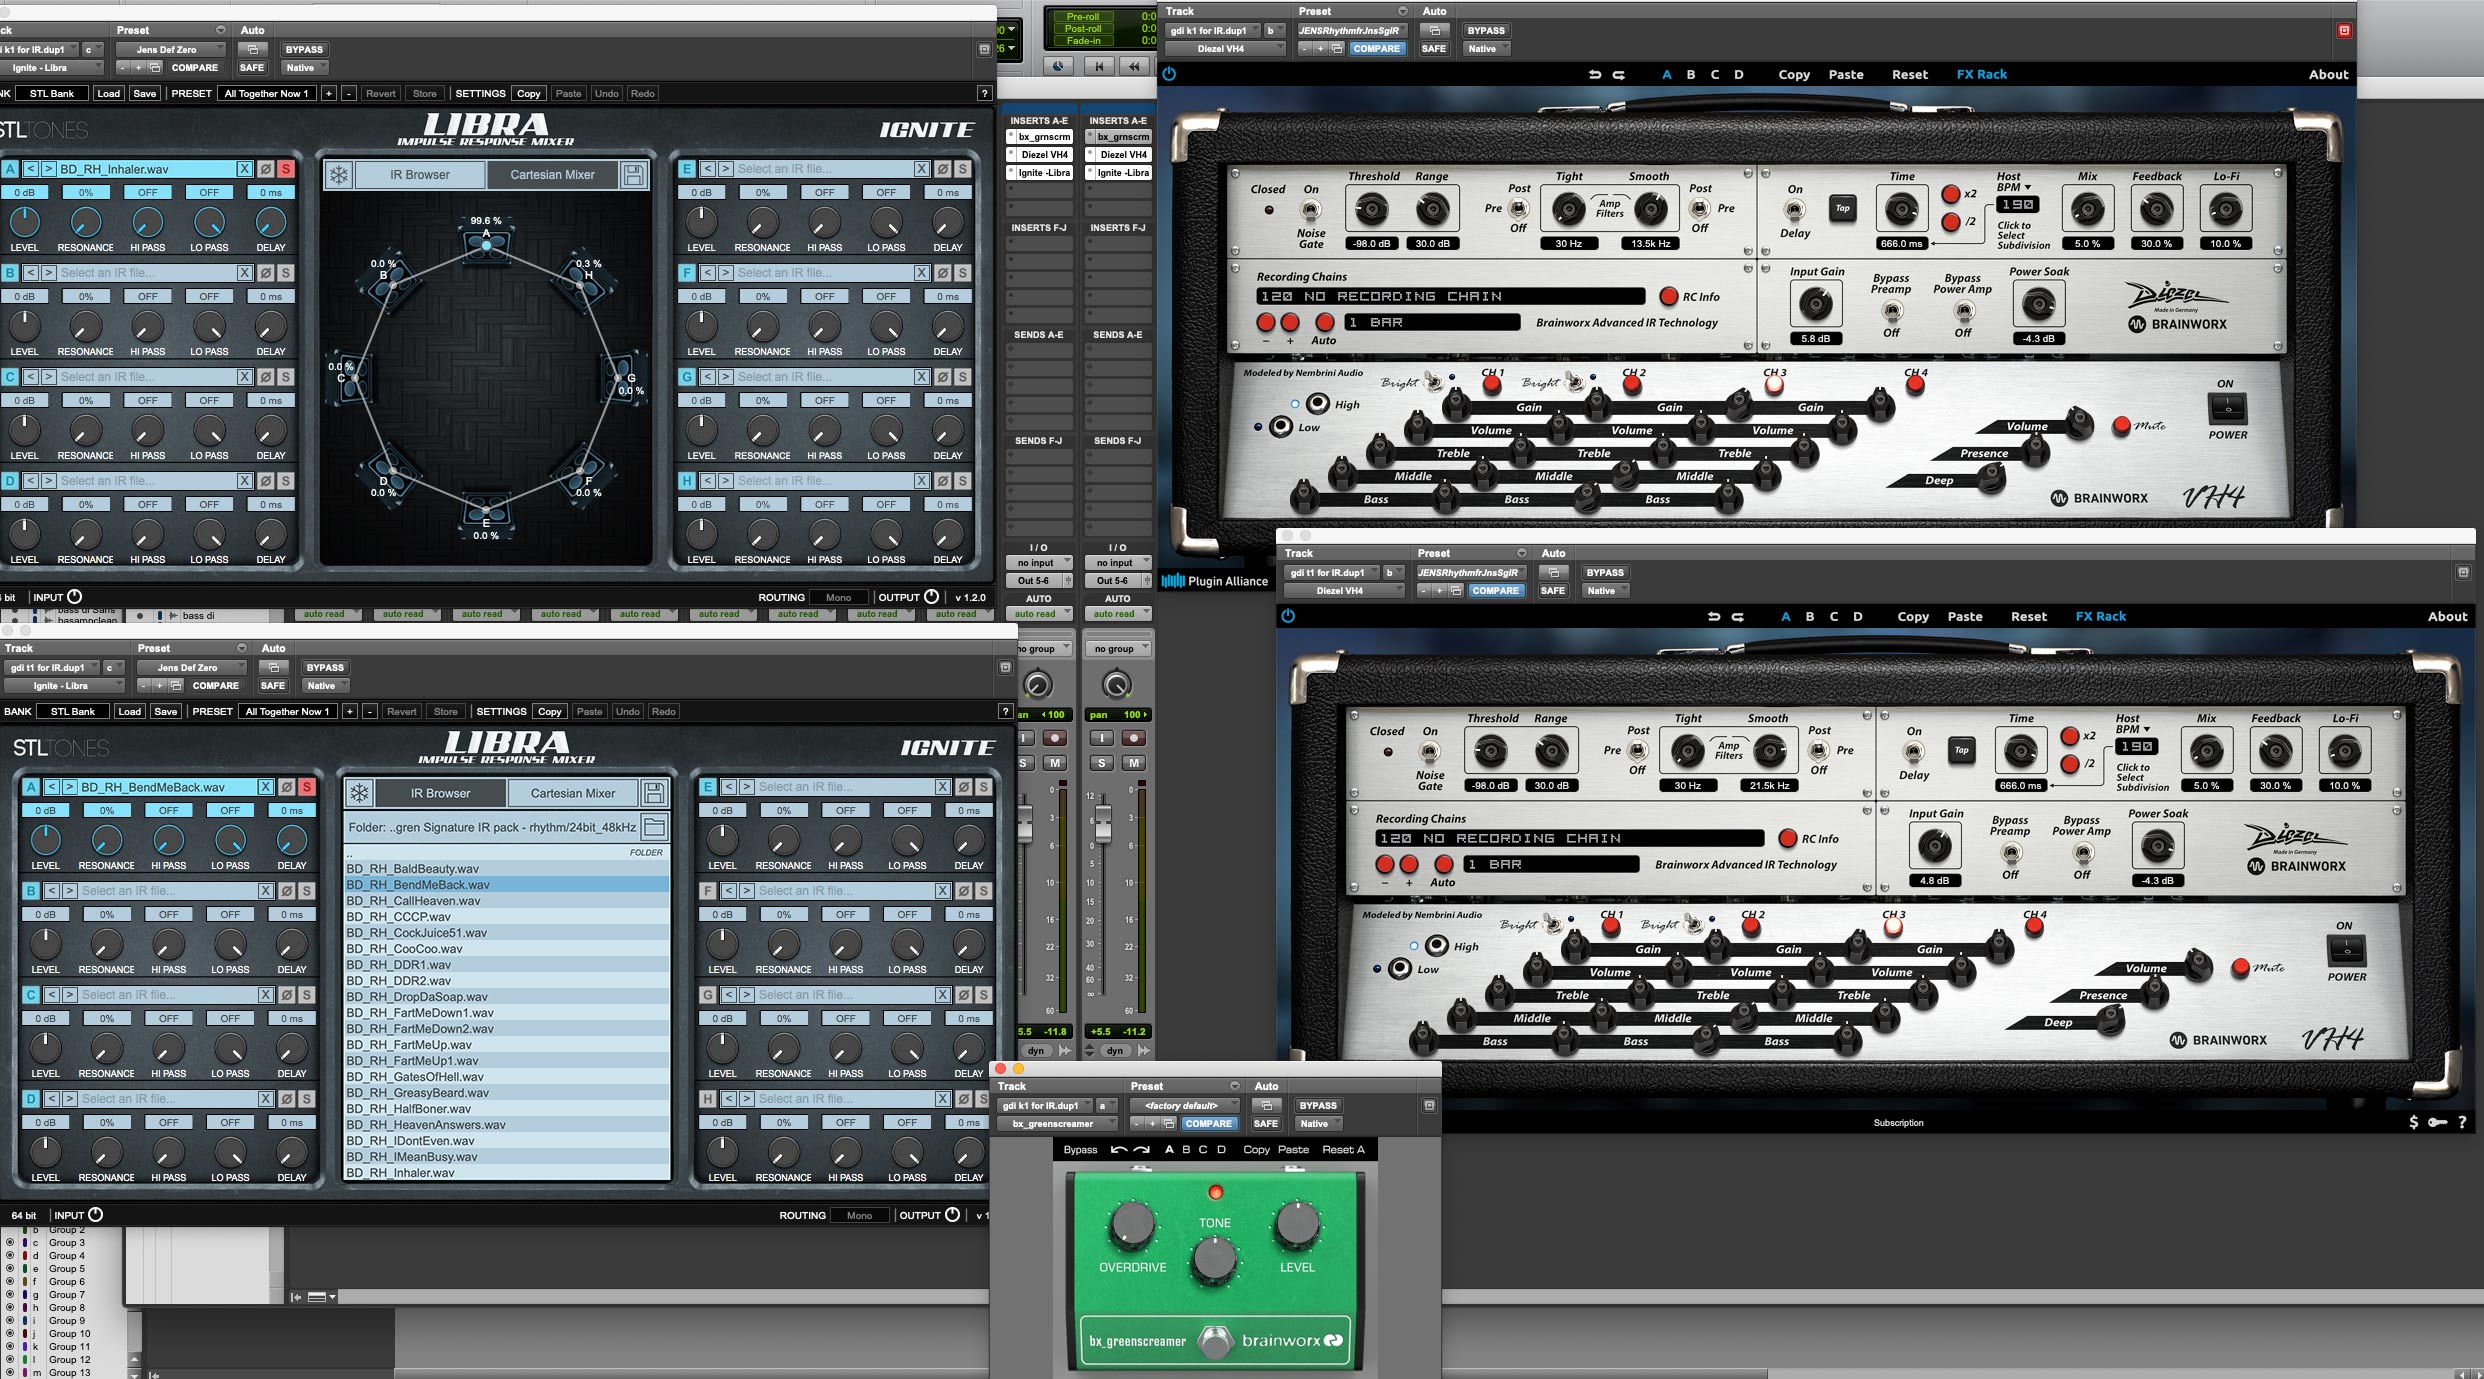Toggle the Diezel VH4 plugin power icon

(1169, 74)
